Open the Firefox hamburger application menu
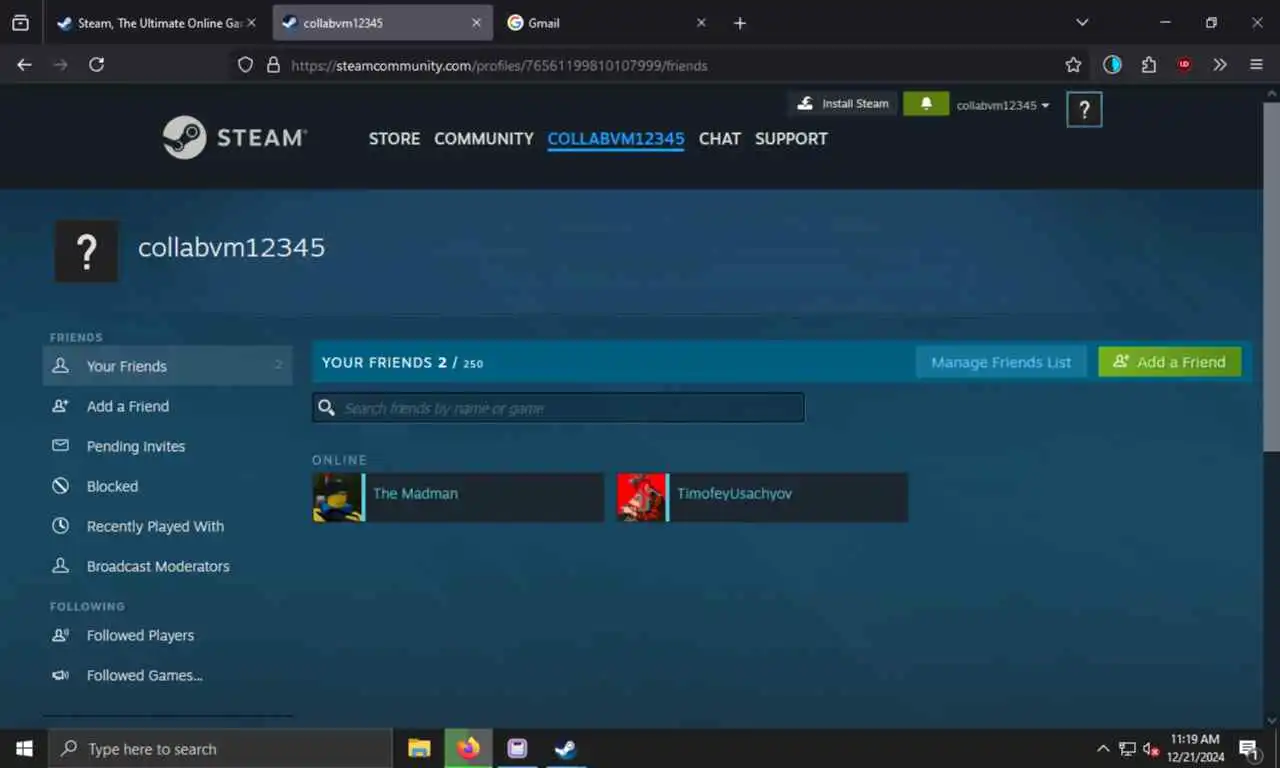The width and height of the screenshot is (1280, 768). pos(1257,65)
